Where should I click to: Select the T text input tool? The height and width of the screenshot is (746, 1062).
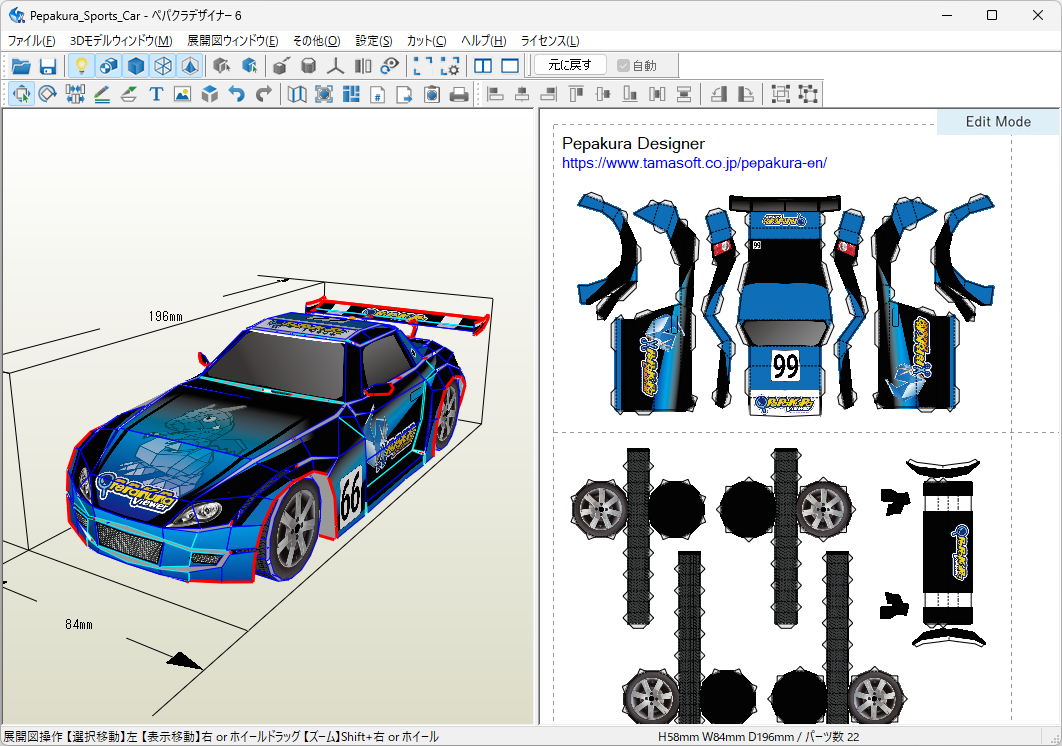coord(156,94)
